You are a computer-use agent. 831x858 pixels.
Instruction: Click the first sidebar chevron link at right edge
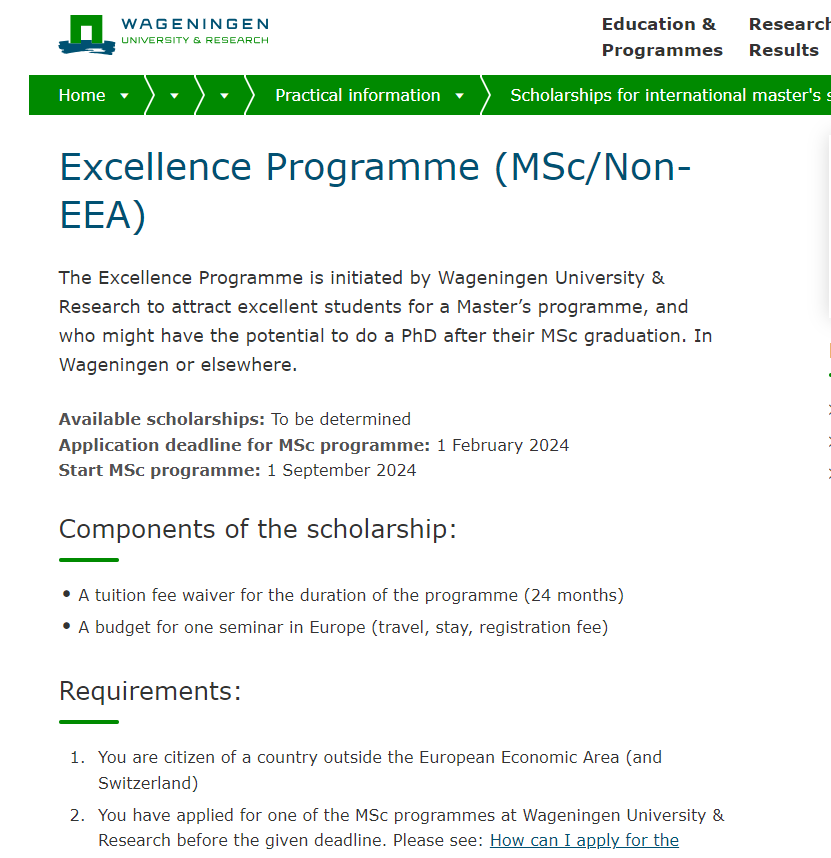[828, 409]
